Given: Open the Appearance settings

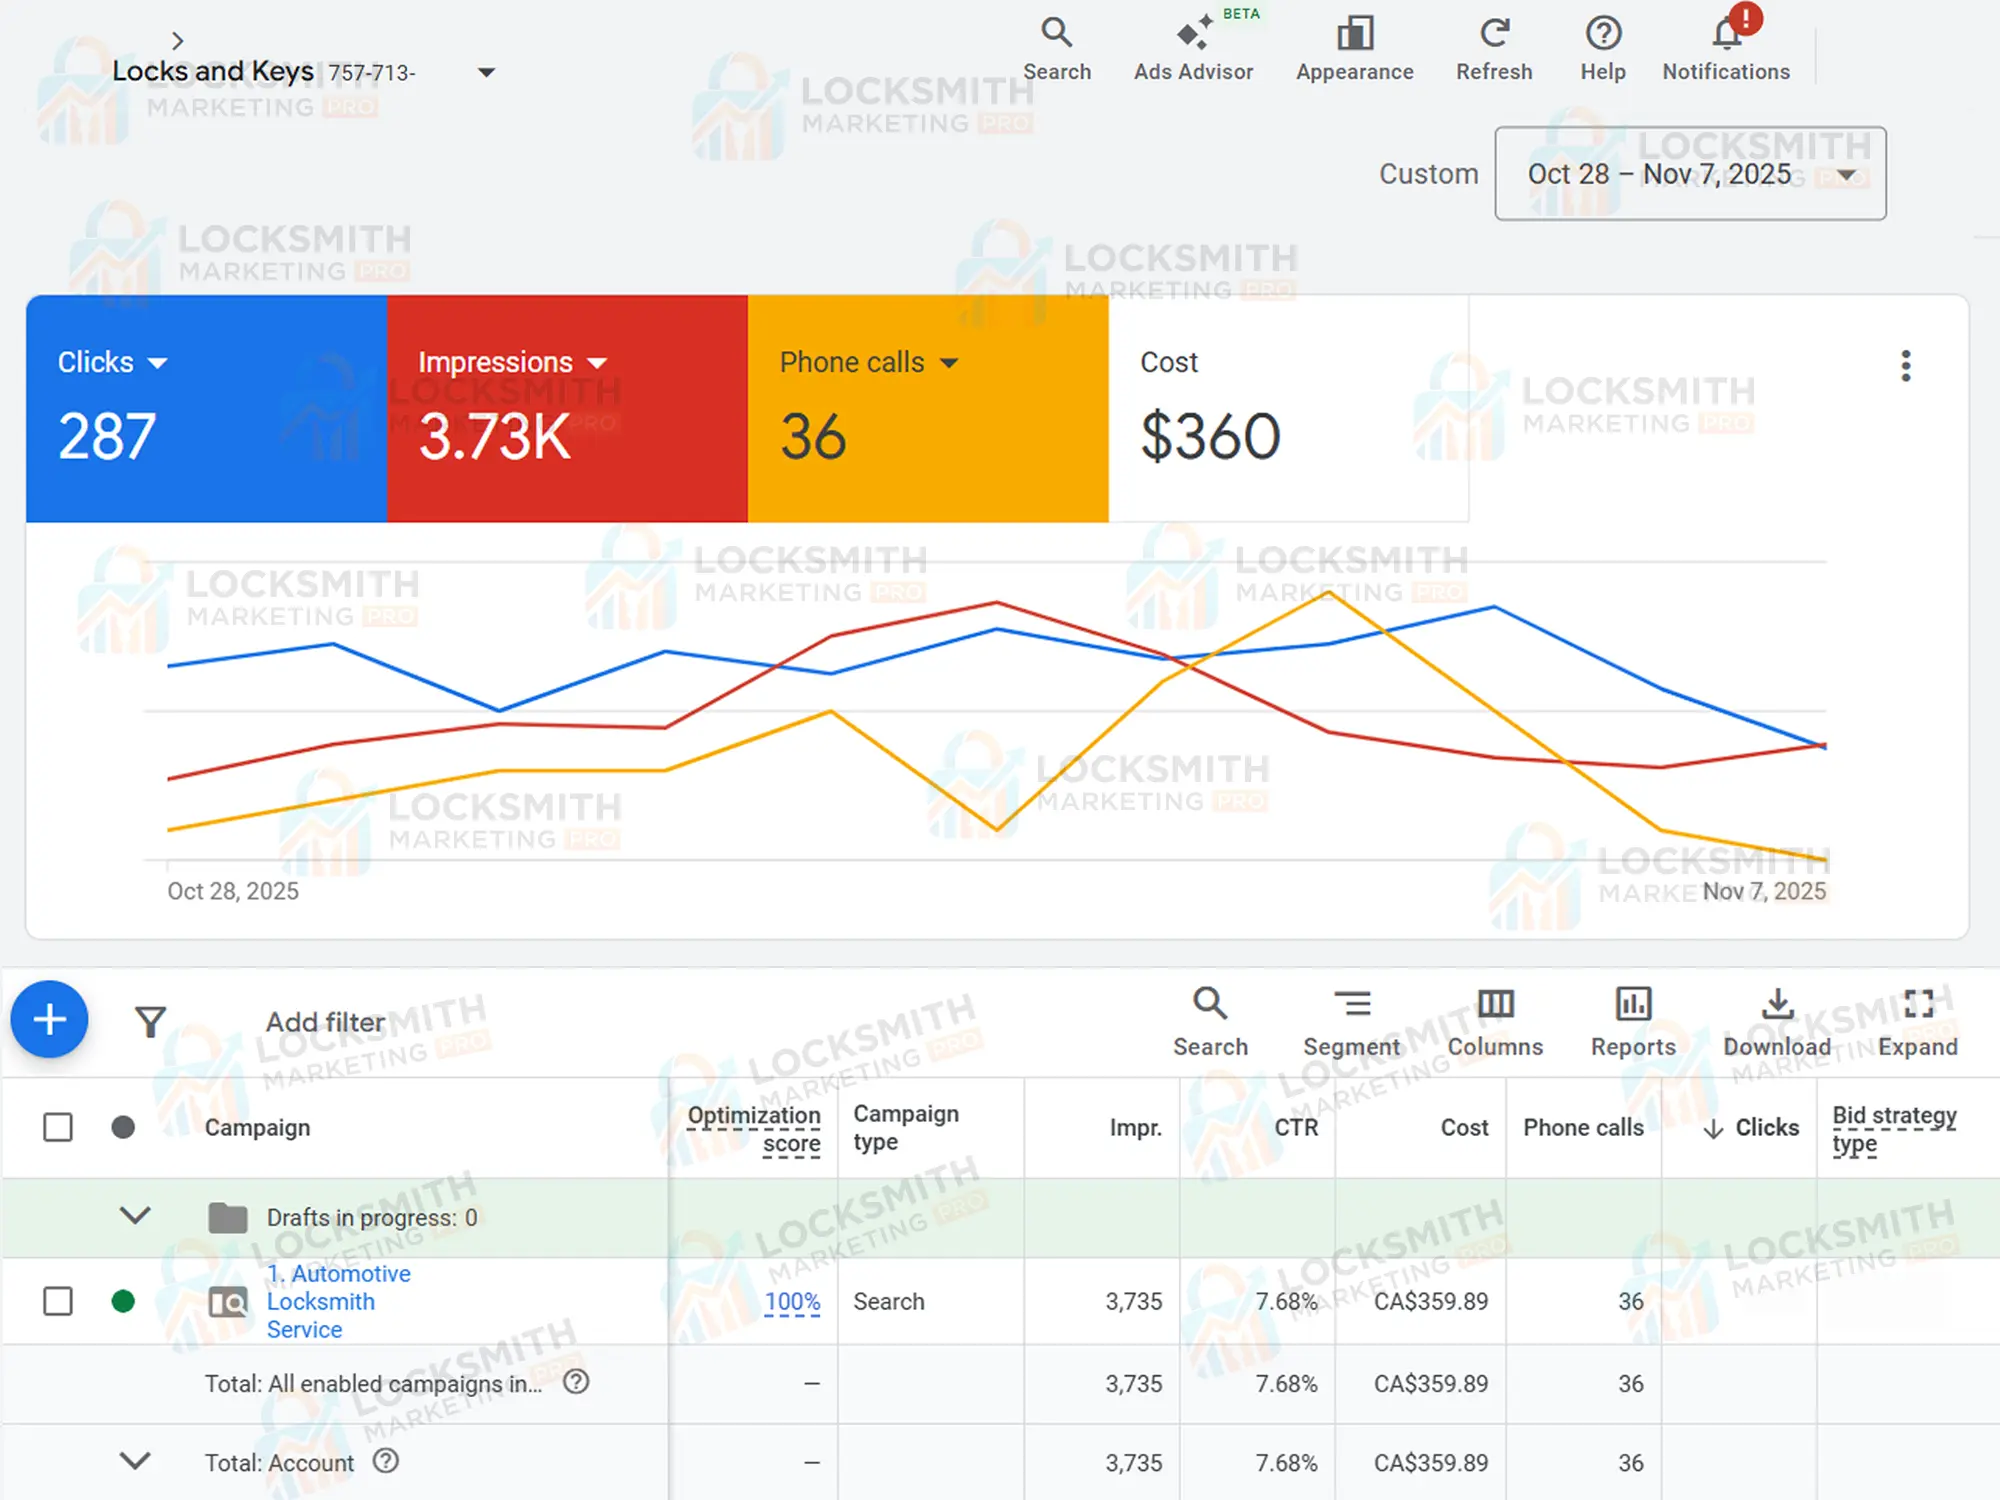Looking at the screenshot, I should pyautogui.click(x=1354, y=45).
